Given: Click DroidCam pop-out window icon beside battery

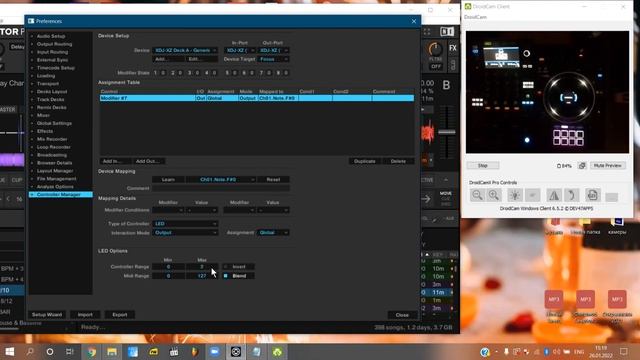Looking at the screenshot, I should click(x=582, y=165).
